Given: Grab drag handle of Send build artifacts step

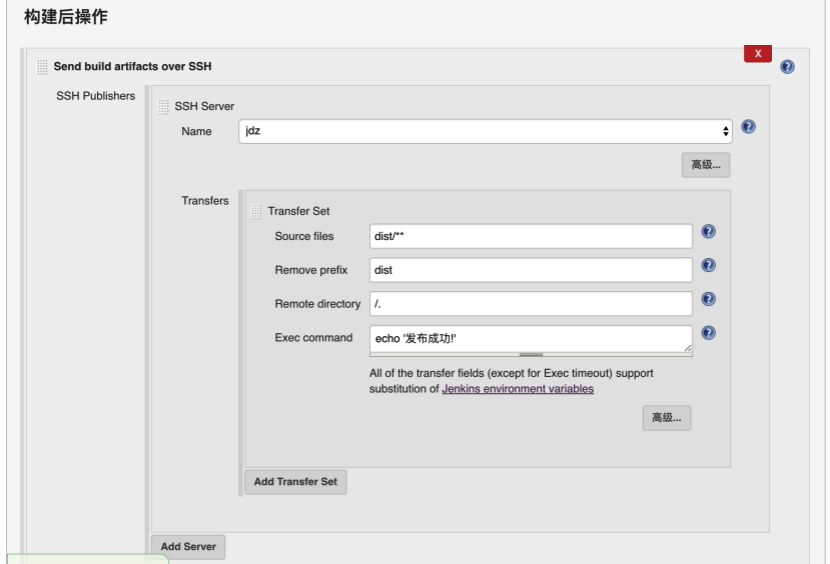Looking at the screenshot, I should (42, 67).
